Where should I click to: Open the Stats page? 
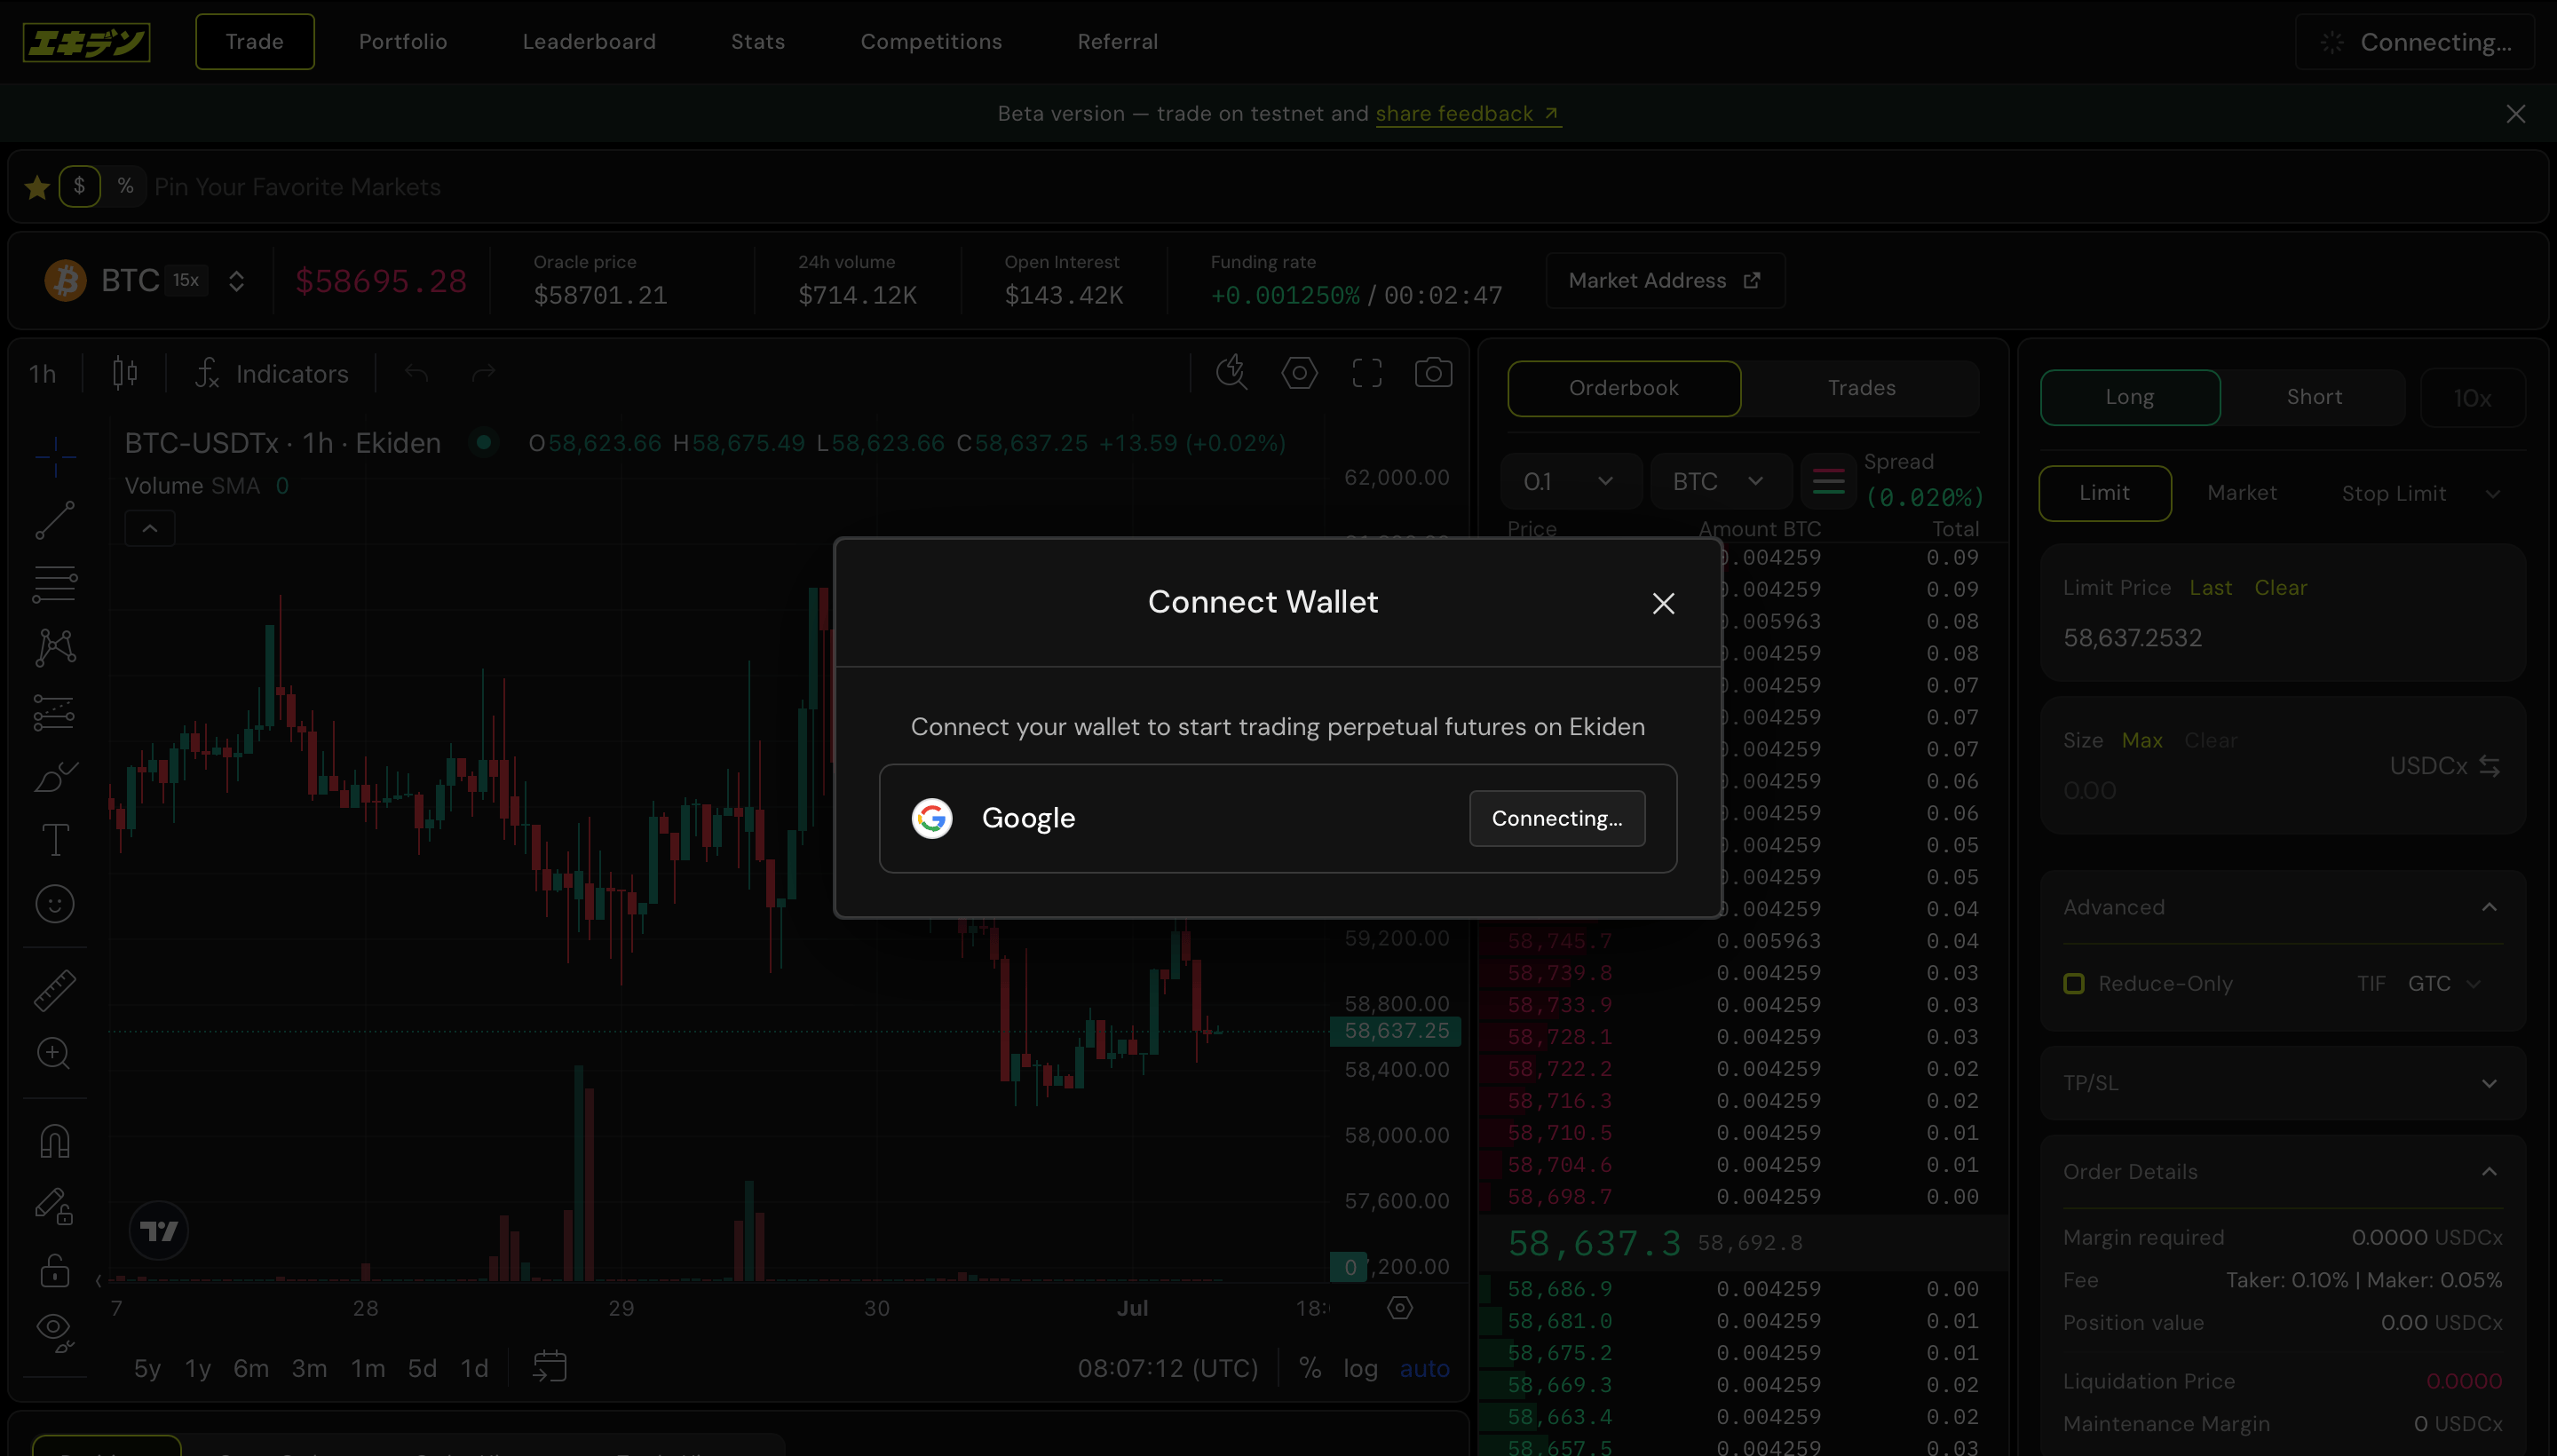coord(758,42)
